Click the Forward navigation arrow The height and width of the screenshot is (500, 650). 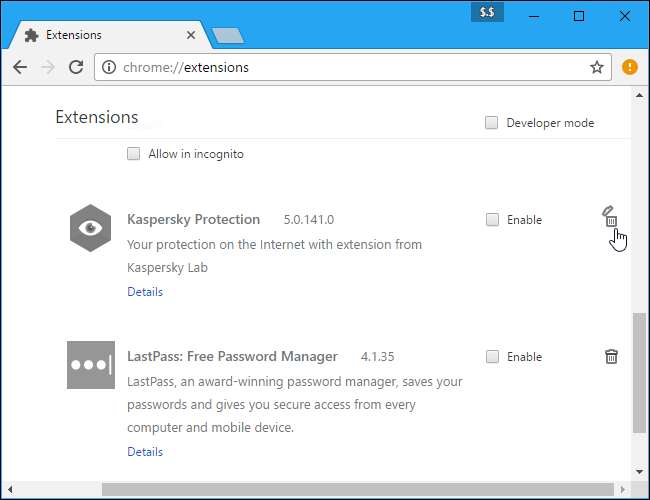click(x=47, y=67)
